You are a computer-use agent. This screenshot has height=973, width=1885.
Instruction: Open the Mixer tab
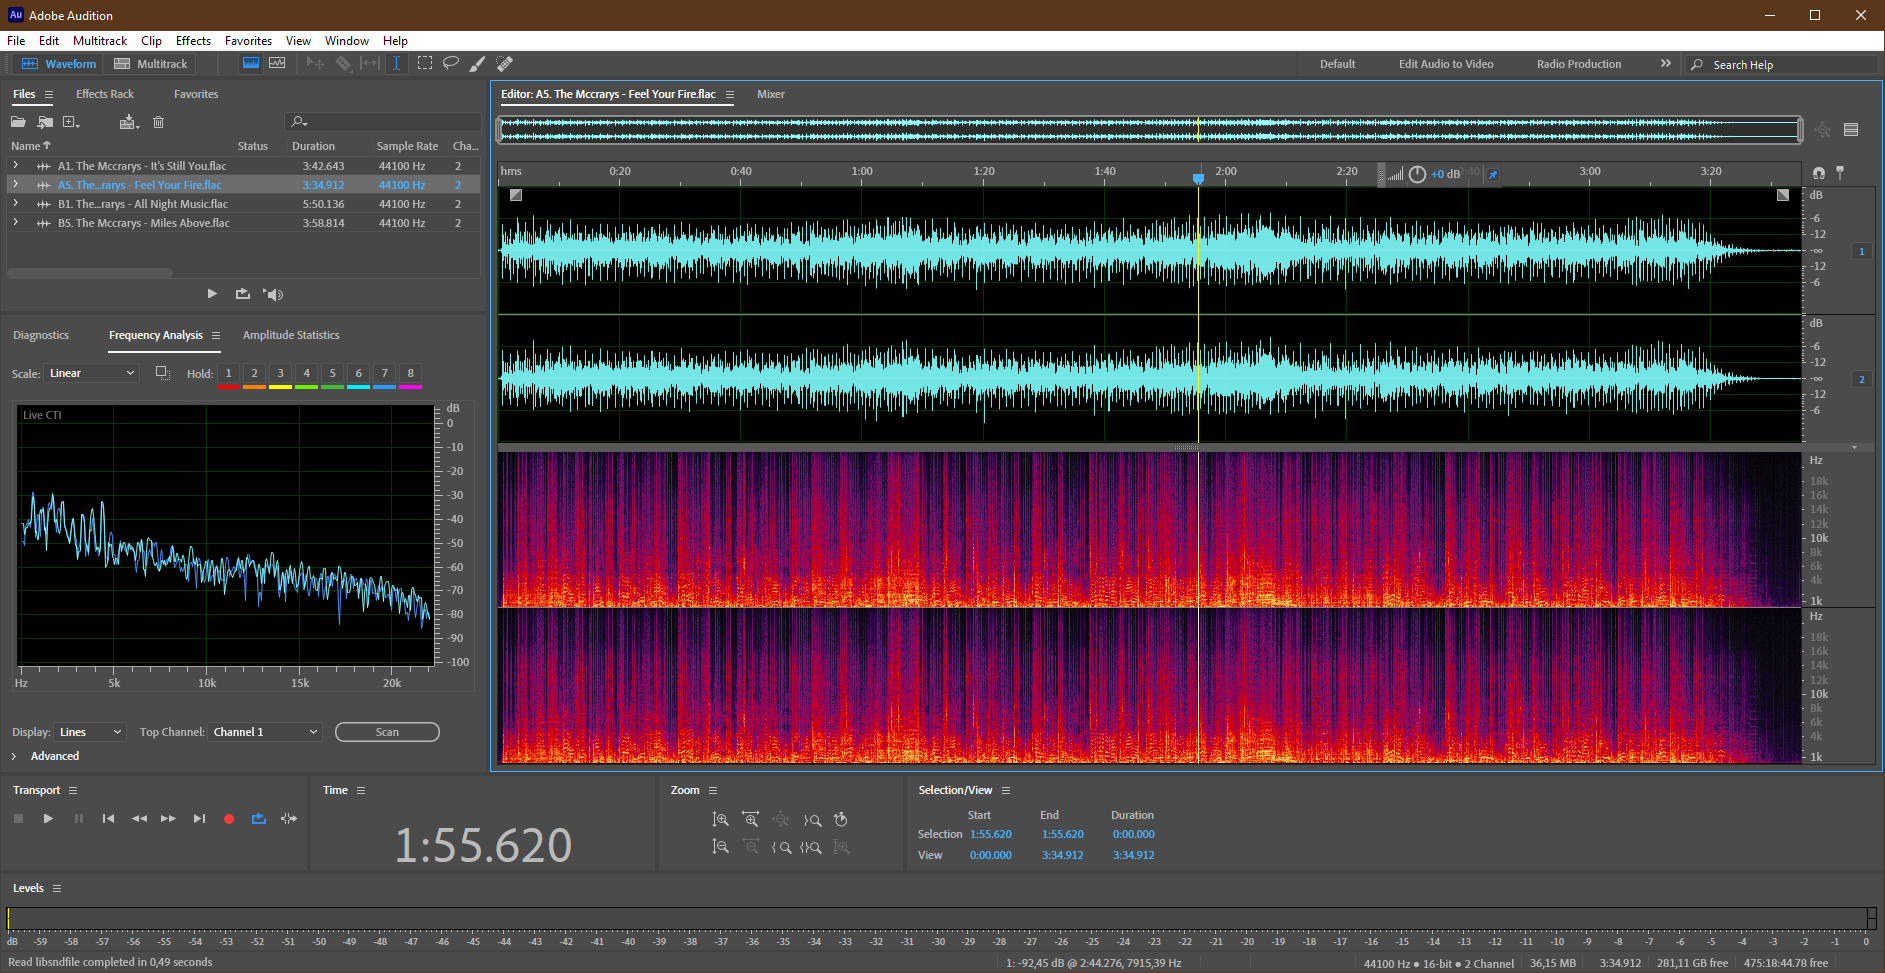(771, 94)
